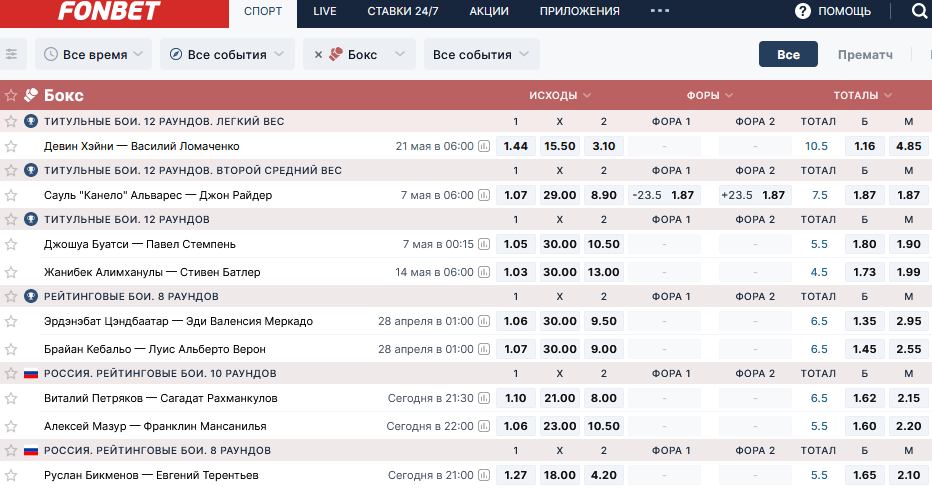Viewport: 932px width, 488px height.
Task: Expand the ТОТАЛЫ column dropdown
Action: pyautogui.click(x=862, y=95)
